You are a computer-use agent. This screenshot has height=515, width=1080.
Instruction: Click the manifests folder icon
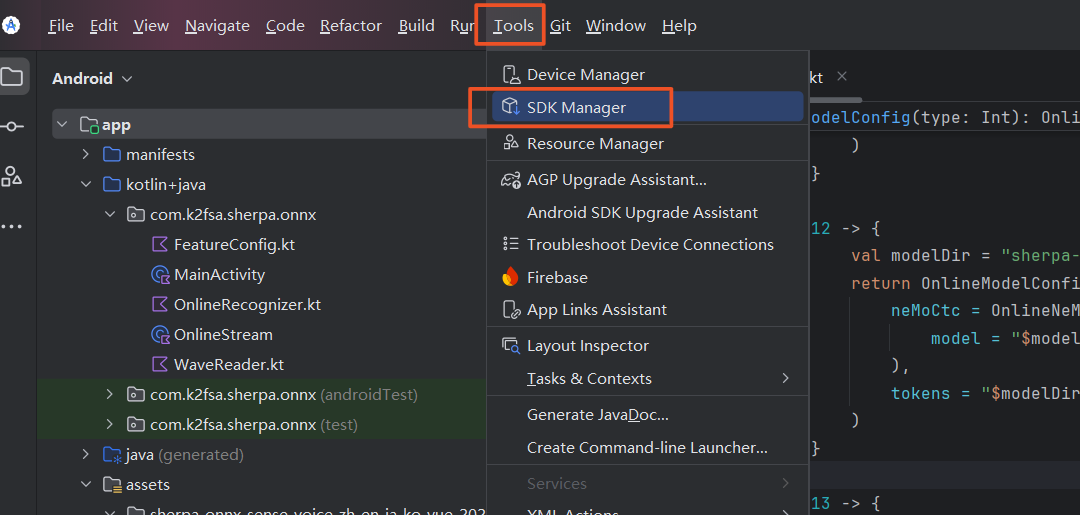pyautogui.click(x=112, y=154)
